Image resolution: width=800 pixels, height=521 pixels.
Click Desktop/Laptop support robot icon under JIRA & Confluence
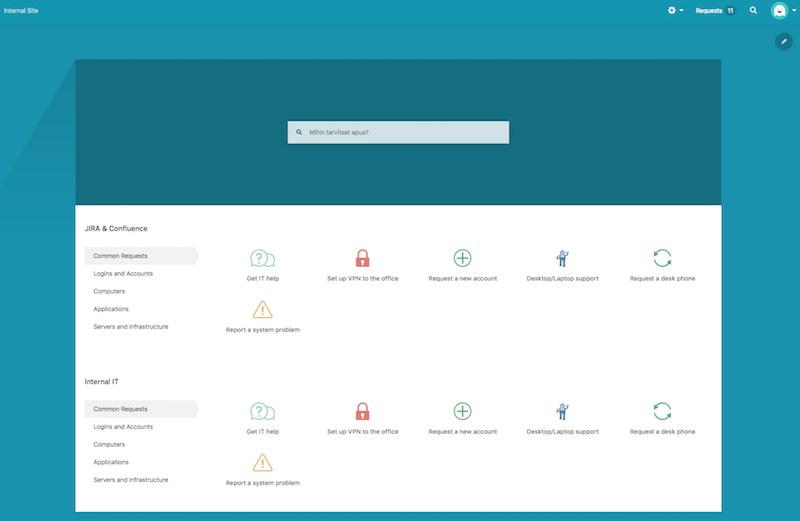tap(562, 258)
